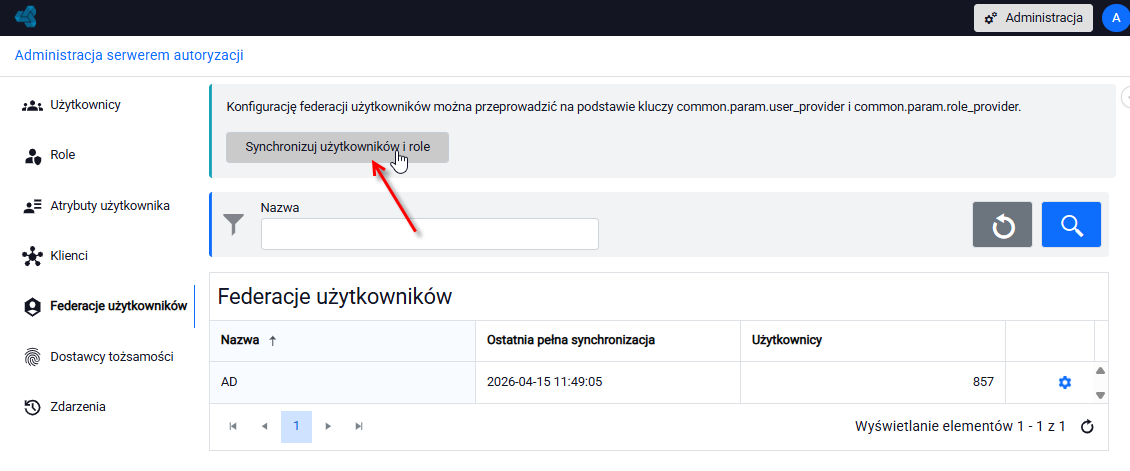Click the 857 users count cell
Screen dimensions: 1130x471
pyautogui.click(x=873, y=382)
